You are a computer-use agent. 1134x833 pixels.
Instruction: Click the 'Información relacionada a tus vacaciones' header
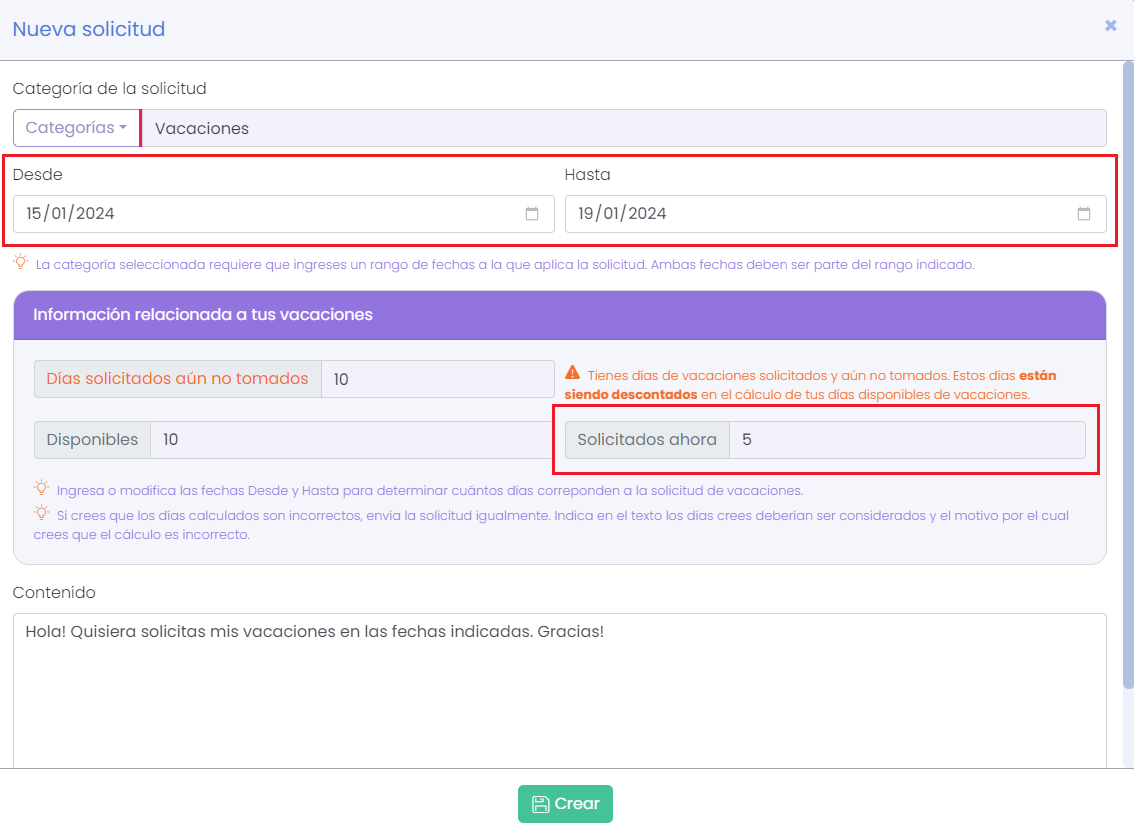203,315
